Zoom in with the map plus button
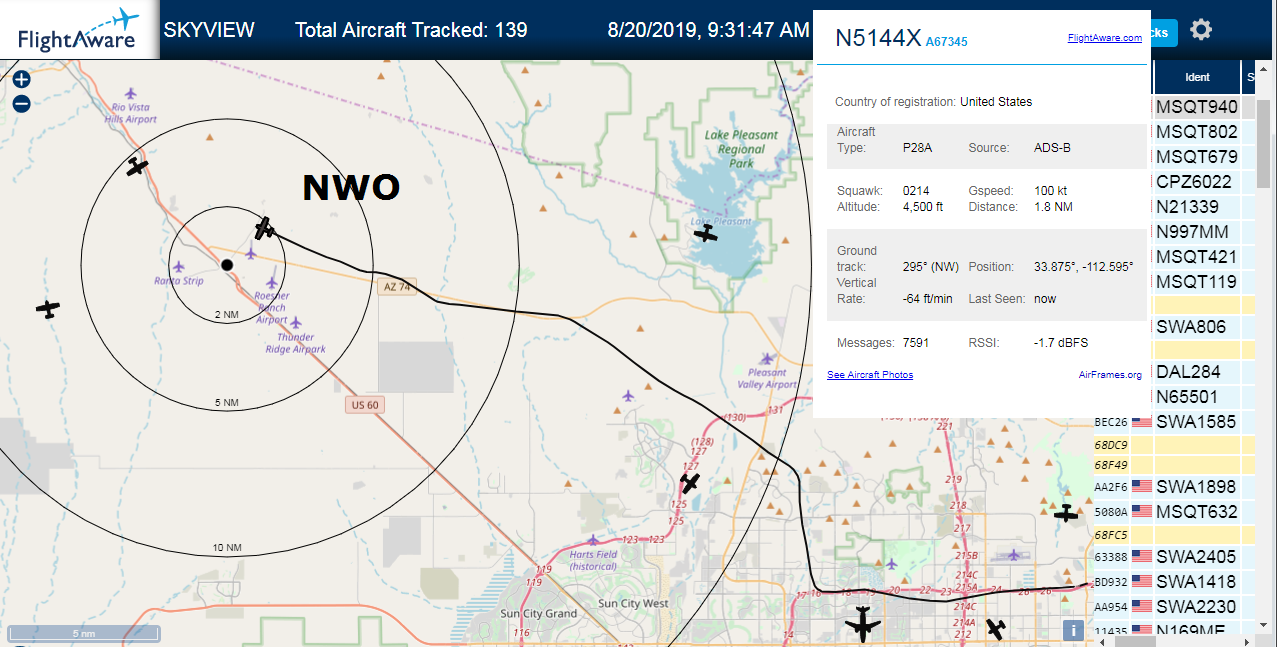This screenshot has height=647, width=1277. point(22,80)
